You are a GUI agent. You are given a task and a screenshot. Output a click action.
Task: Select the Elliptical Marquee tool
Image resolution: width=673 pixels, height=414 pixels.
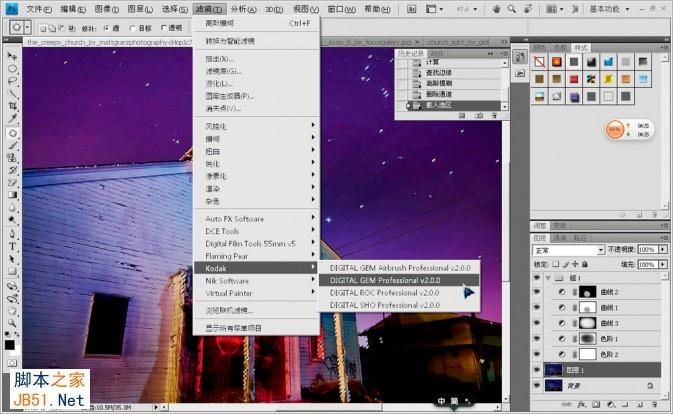click(12, 68)
